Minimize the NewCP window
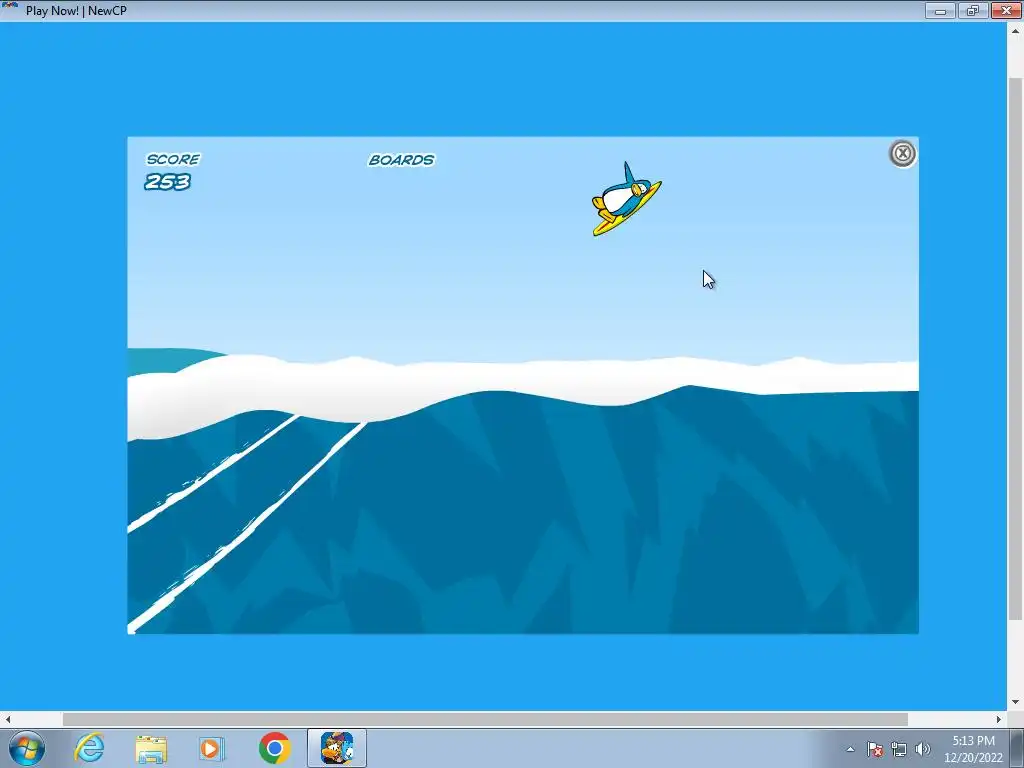This screenshot has width=1024, height=768. click(940, 10)
